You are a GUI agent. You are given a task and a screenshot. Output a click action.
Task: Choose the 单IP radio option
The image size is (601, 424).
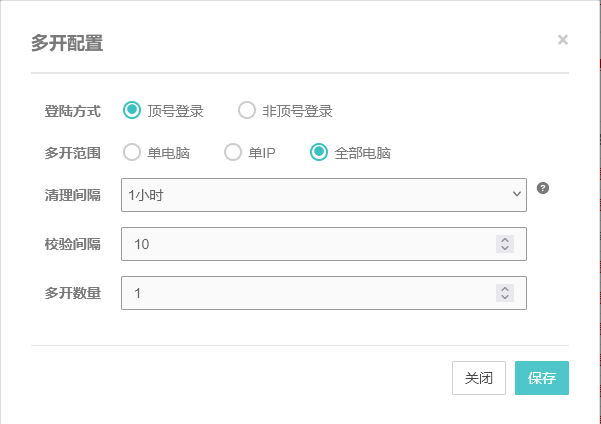(x=232, y=153)
